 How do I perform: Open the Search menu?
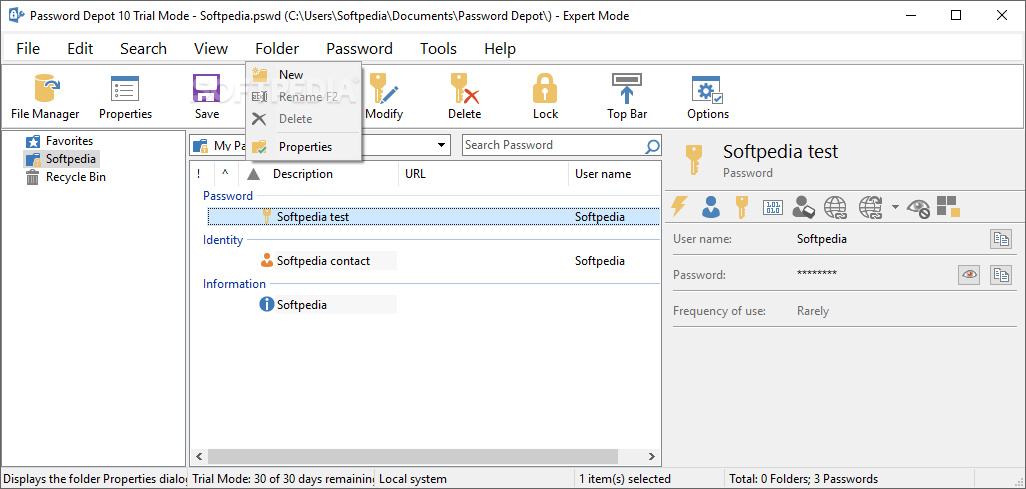pyautogui.click(x=143, y=48)
